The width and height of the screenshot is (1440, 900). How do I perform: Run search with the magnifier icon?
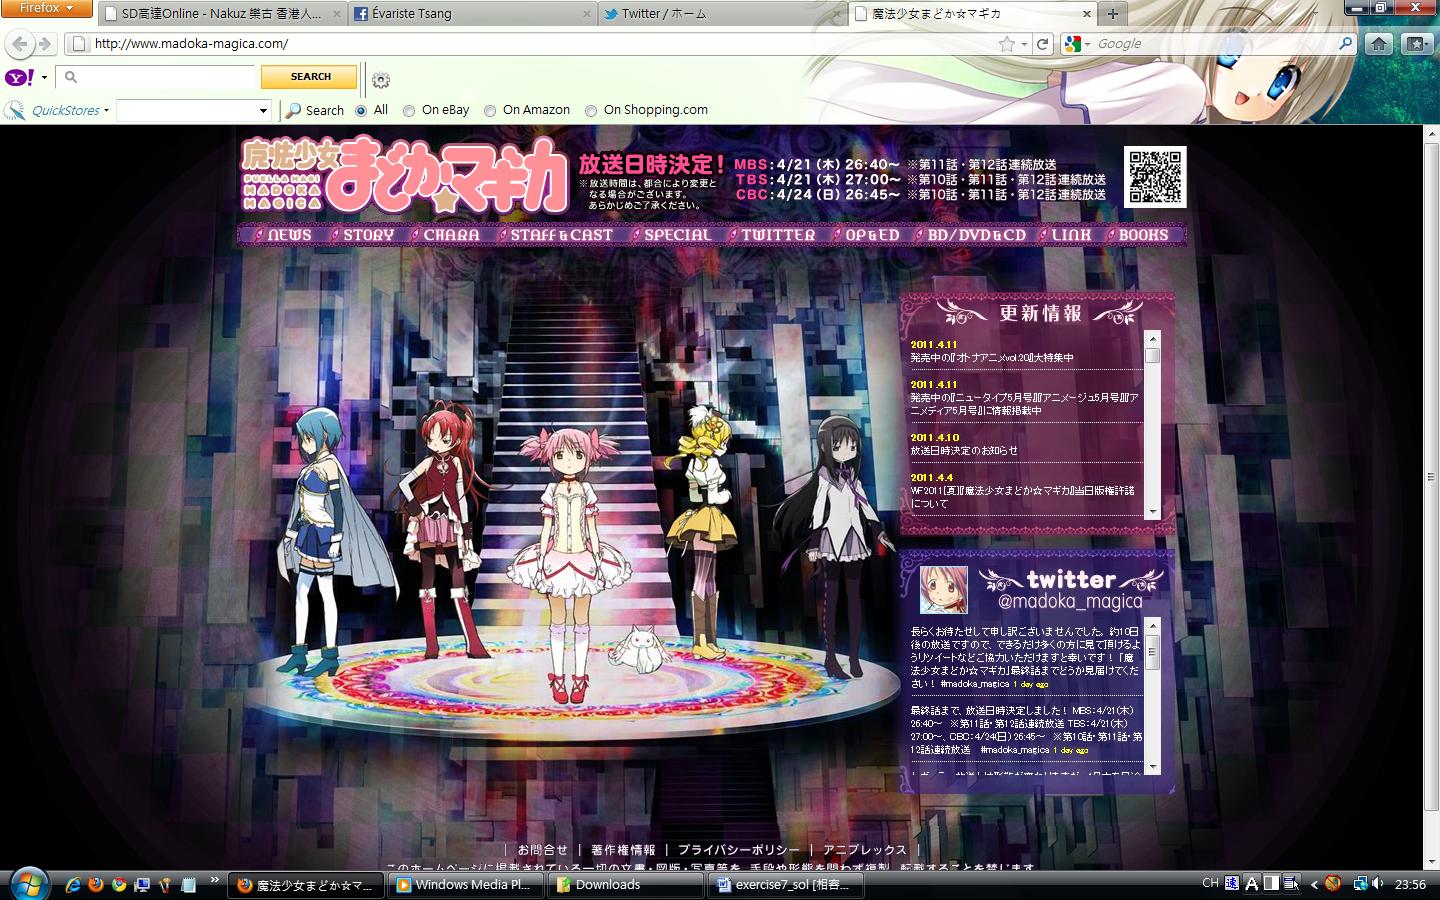(1346, 44)
